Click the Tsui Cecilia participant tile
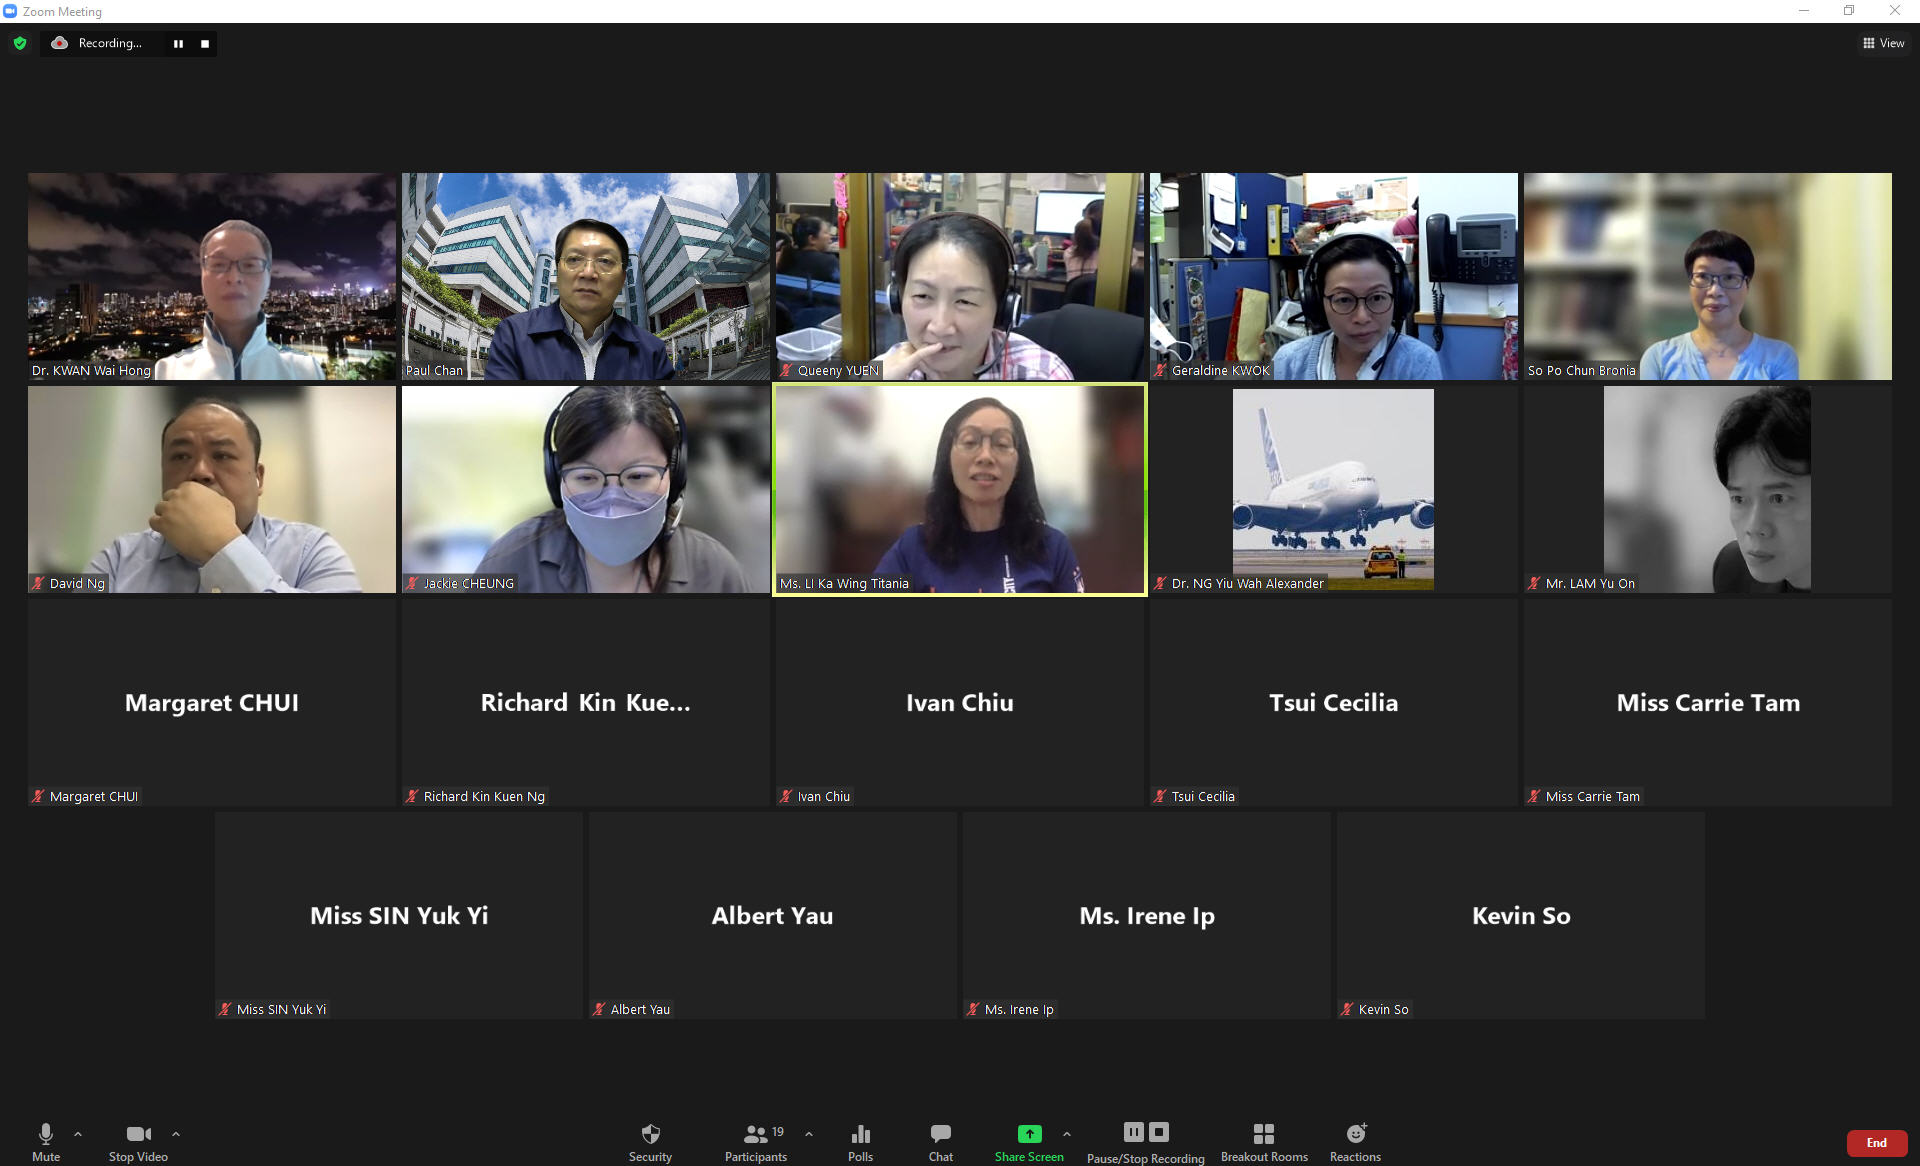 [x=1334, y=702]
